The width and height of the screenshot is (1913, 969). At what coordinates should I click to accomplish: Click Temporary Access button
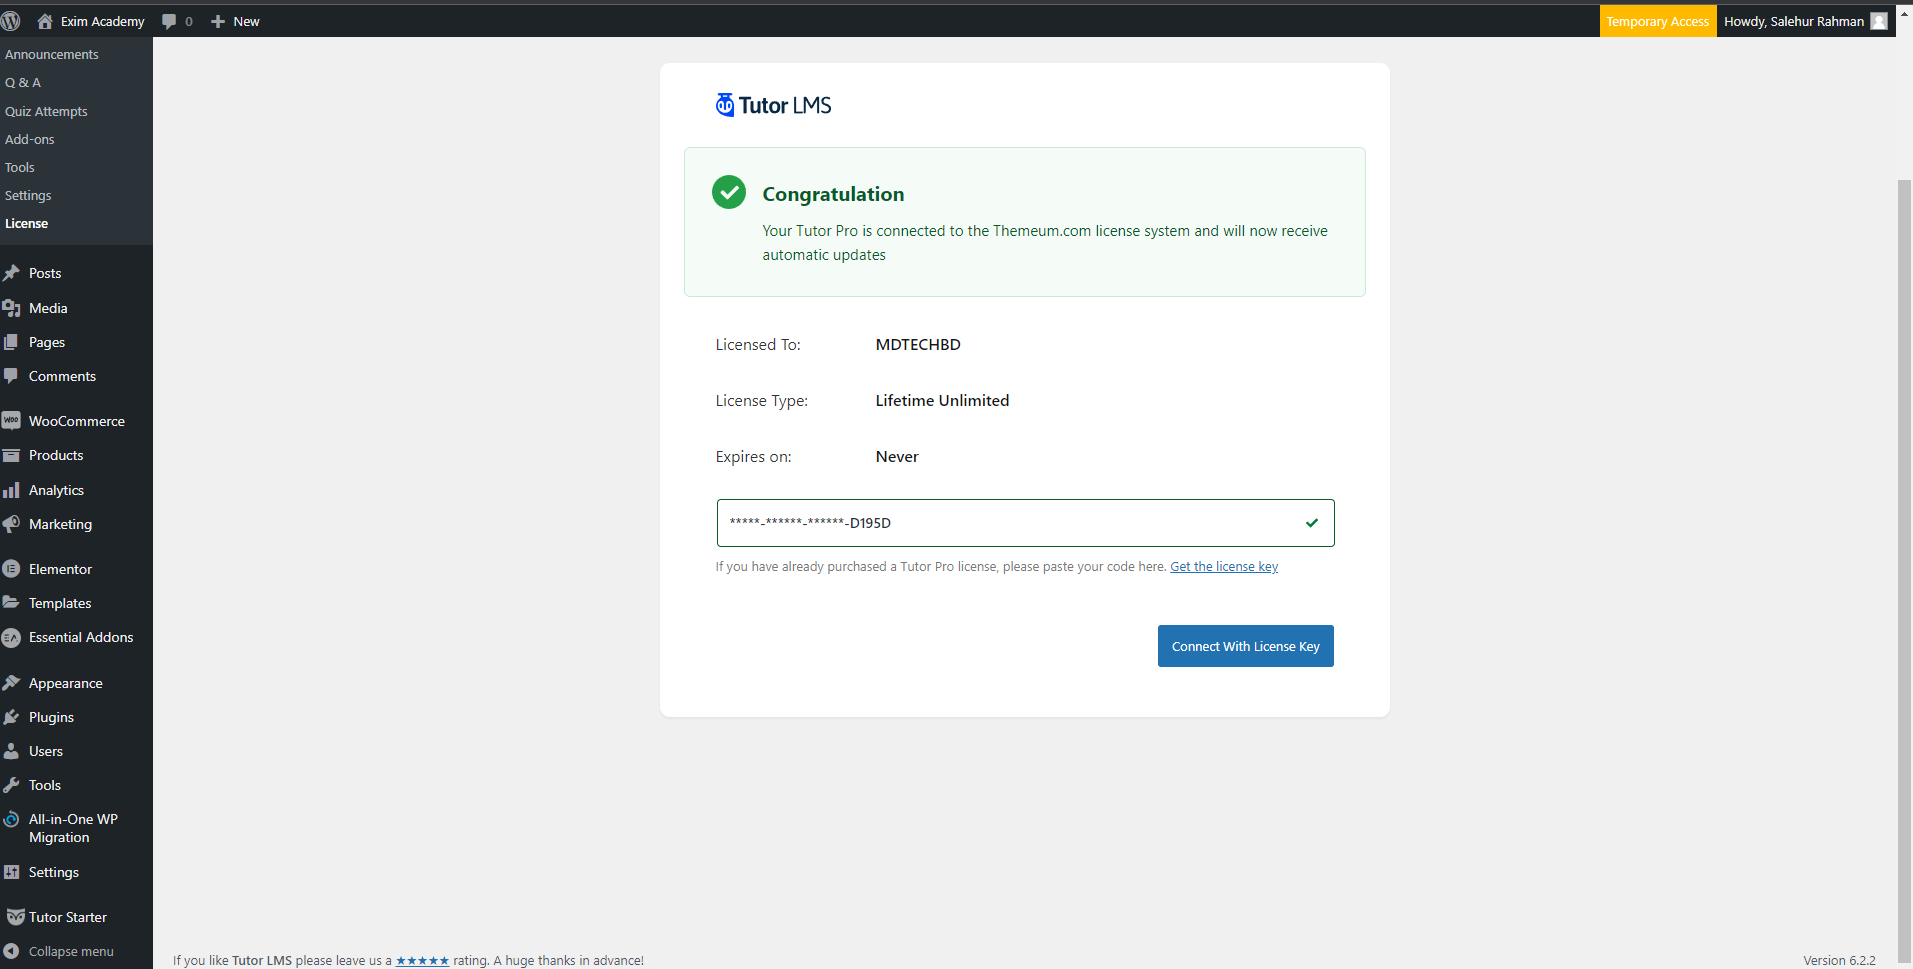(x=1658, y=21)
